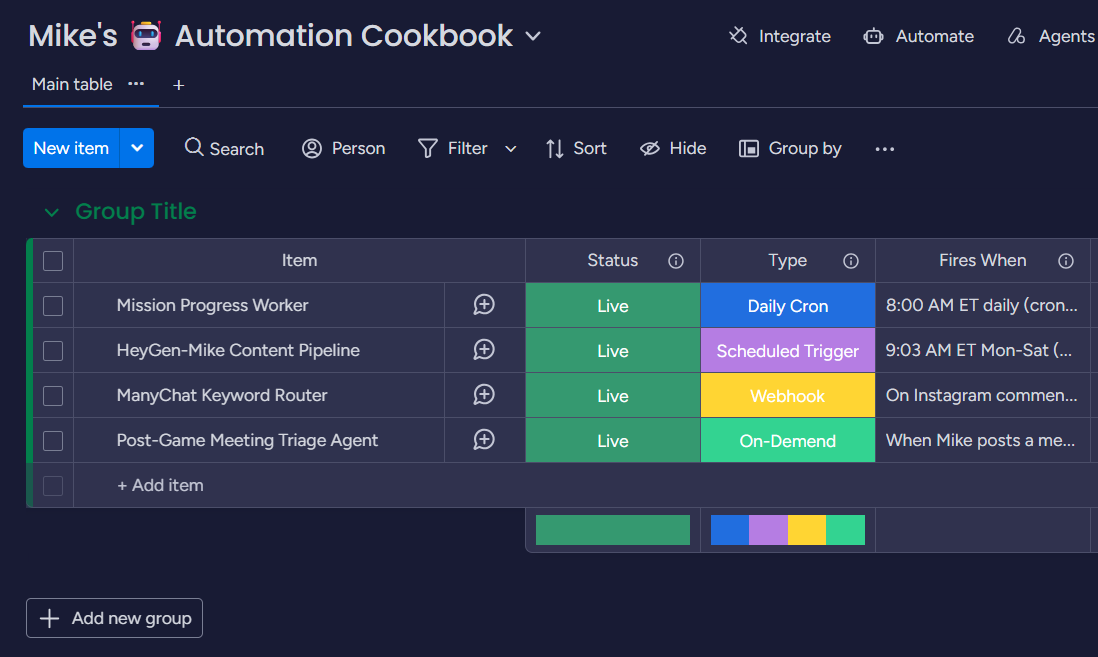Check the HeyGen-Mike Content Pipeline row
The width and height of the screenshot is (1098, 657).
[53, 350]
